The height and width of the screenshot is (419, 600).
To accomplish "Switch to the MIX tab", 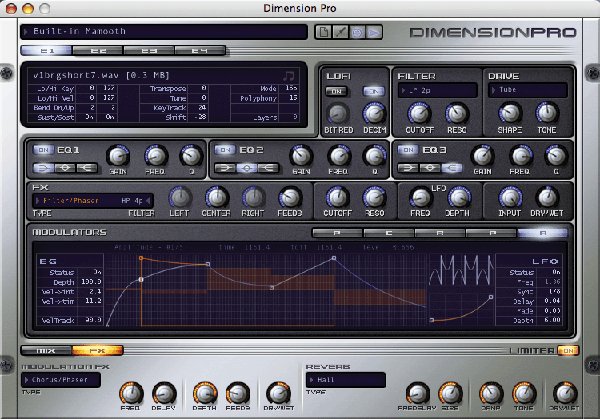I will 46,351.
